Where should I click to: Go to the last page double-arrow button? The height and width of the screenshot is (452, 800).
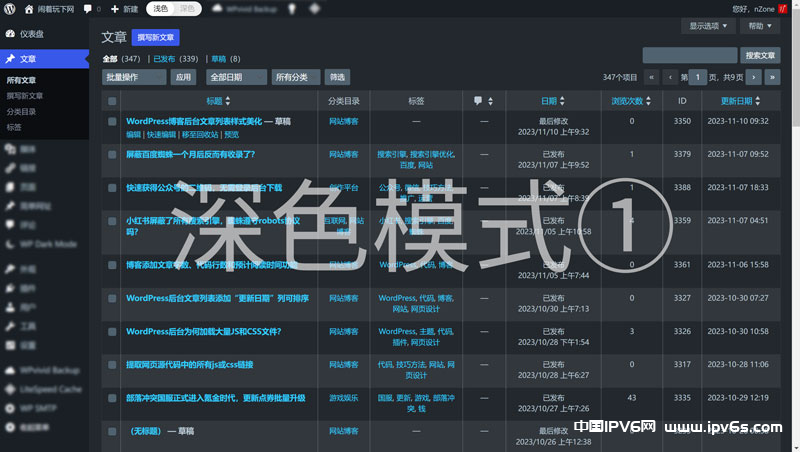click(772, 77)
